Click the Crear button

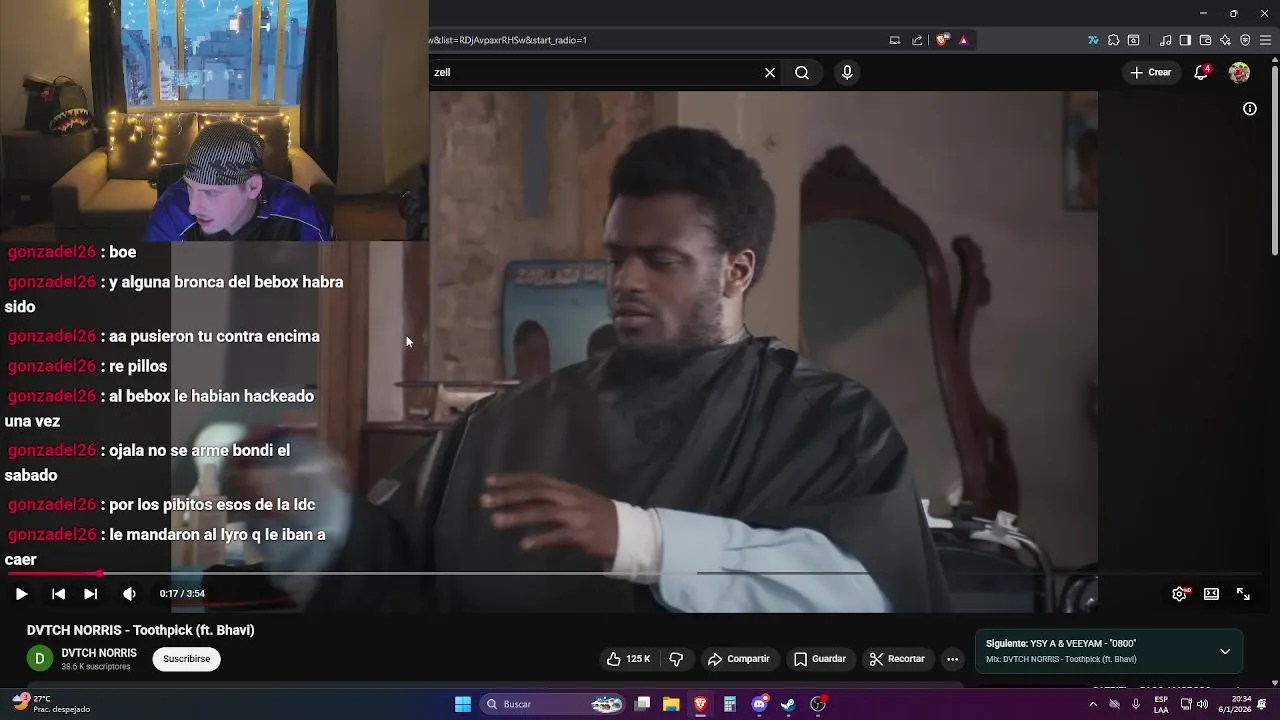point(1150,72)
